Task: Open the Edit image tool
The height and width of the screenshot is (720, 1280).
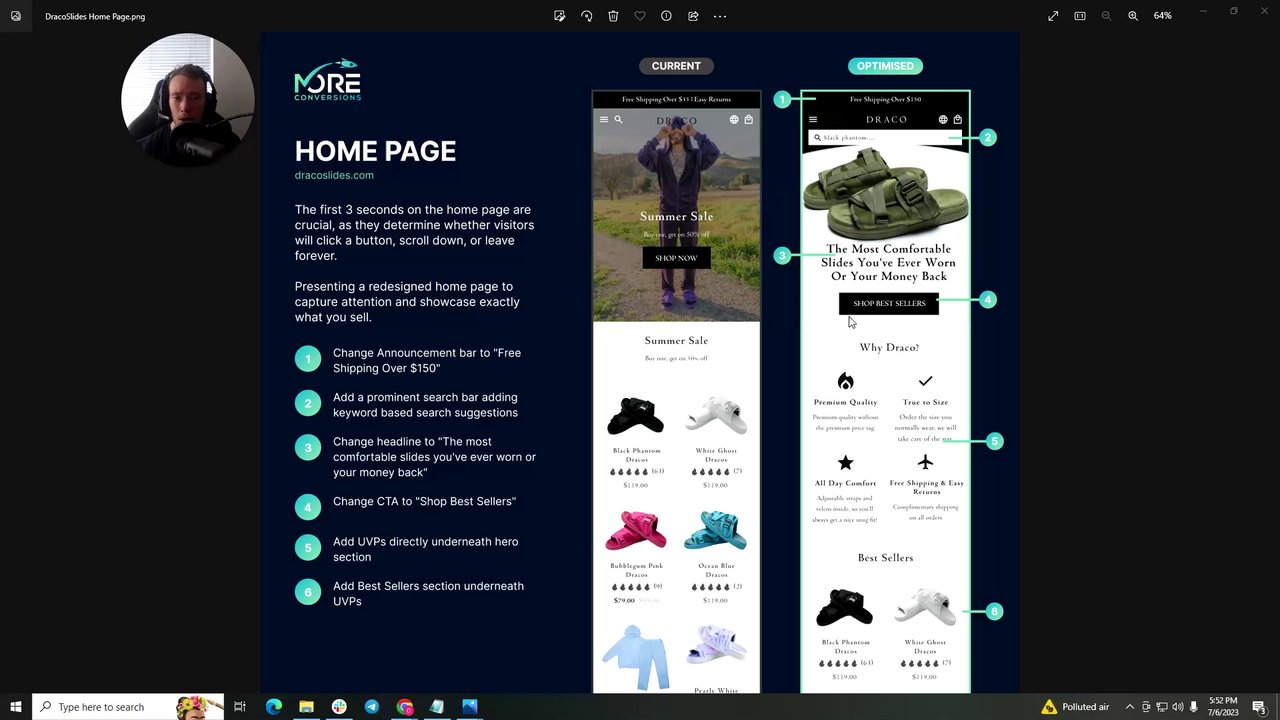Action: tap(560, 16)
